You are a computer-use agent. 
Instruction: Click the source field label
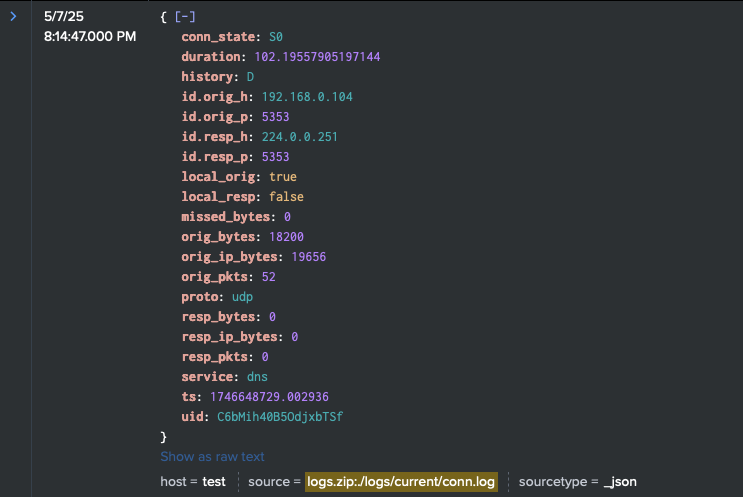point(269,482)
